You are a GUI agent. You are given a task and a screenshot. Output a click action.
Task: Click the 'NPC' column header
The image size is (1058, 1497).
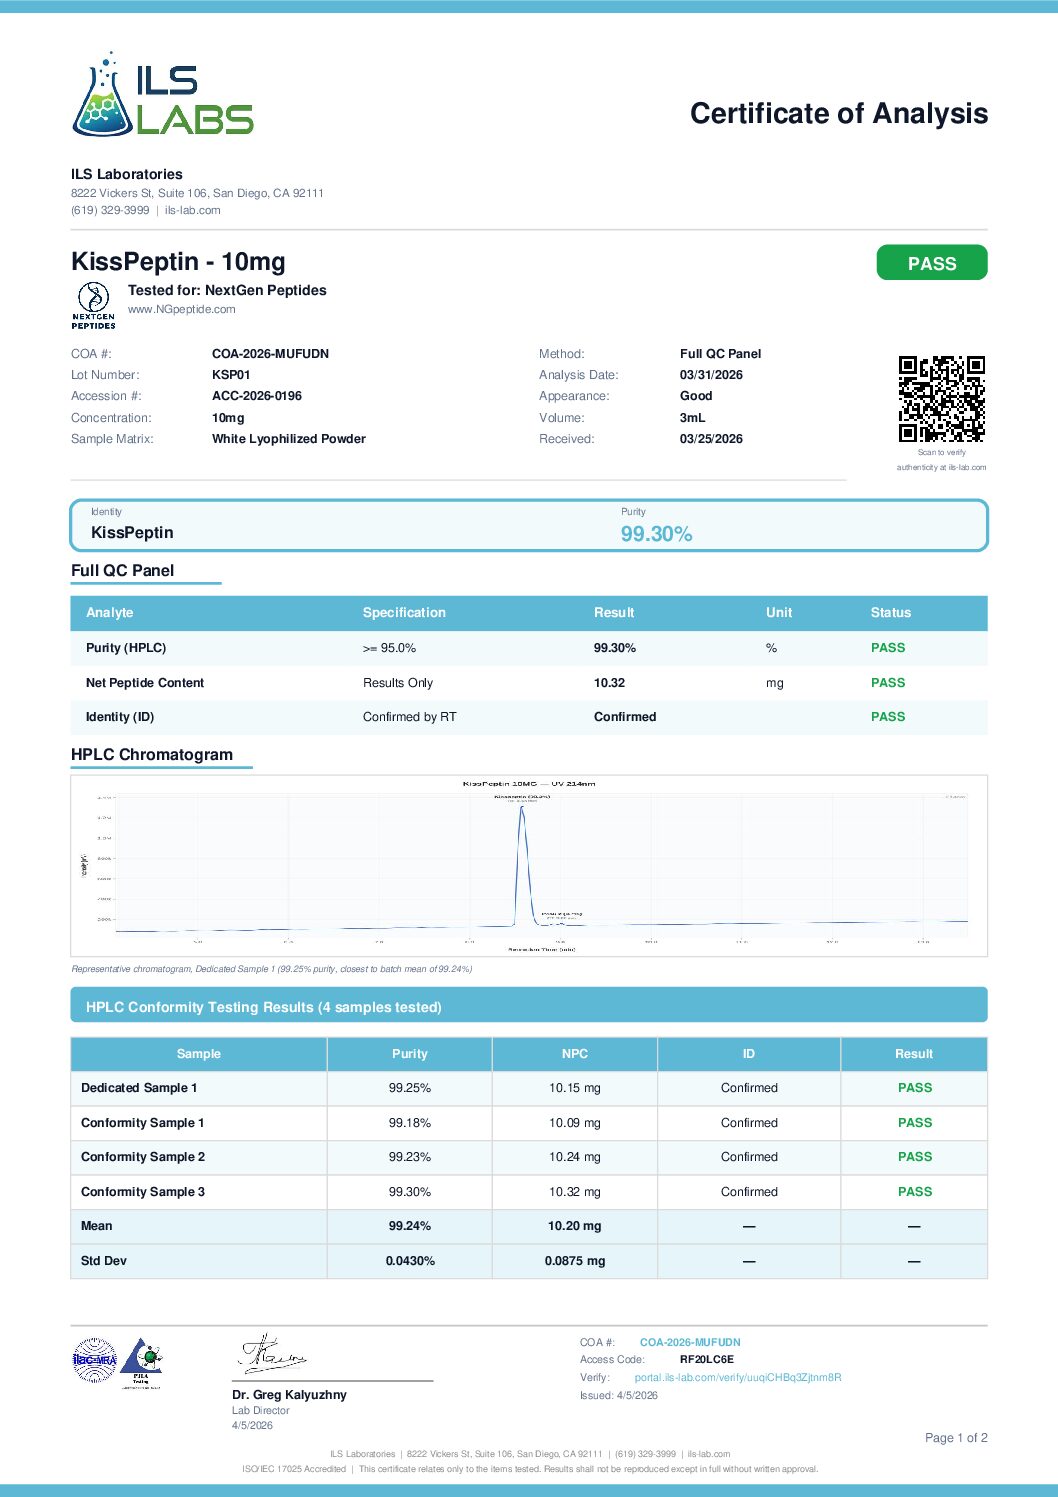coord(575,1054)
